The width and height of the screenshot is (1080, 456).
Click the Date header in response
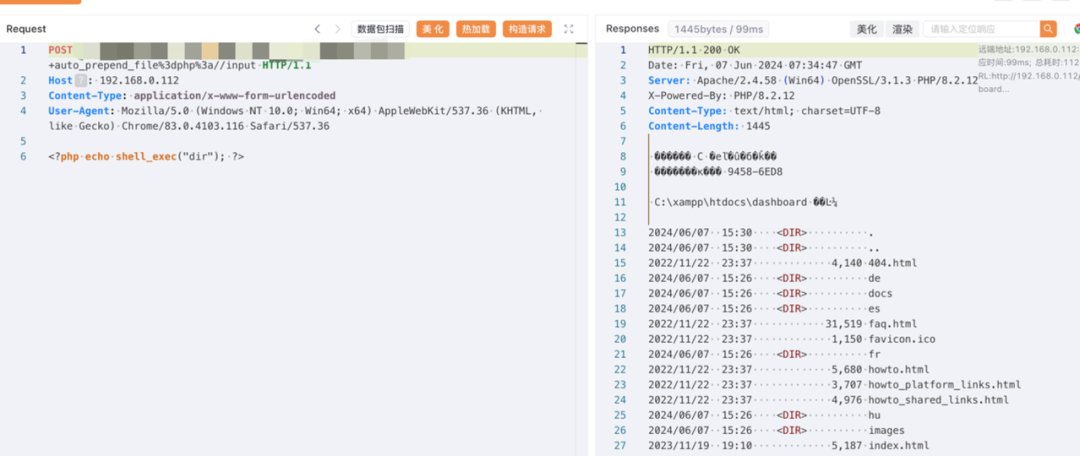(x=755, y=65)
